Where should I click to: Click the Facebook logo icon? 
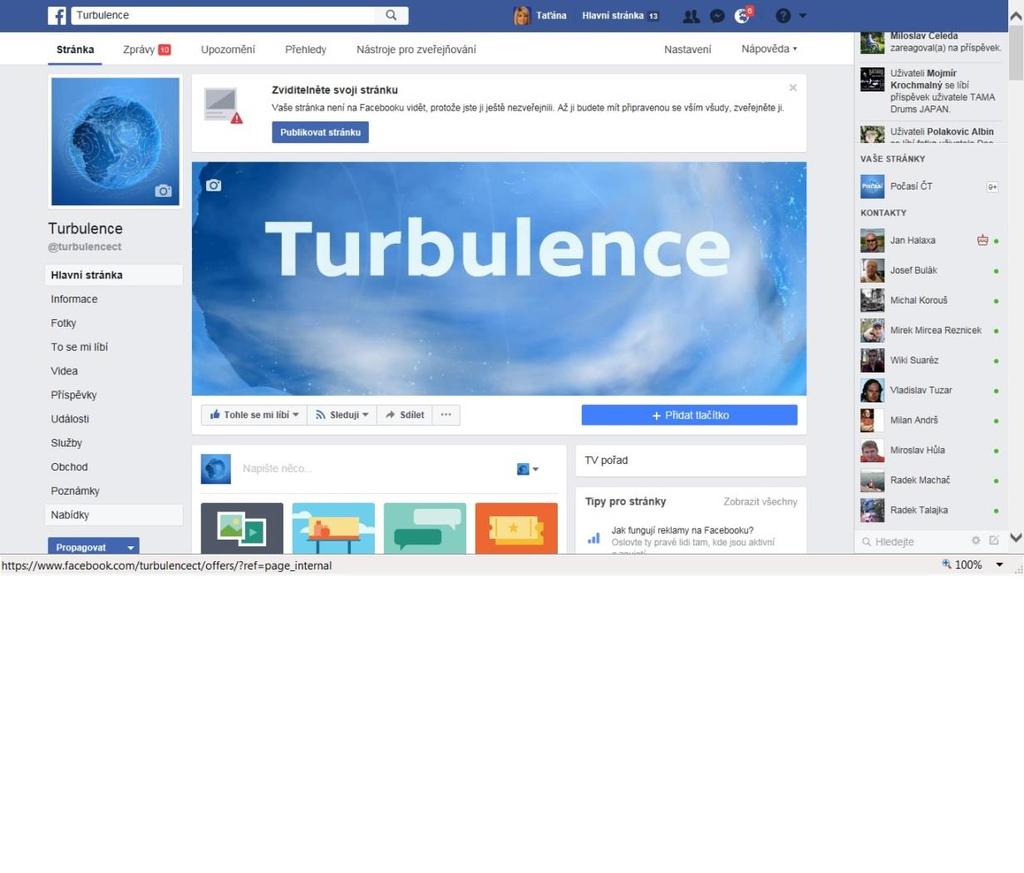coord(57,16)
